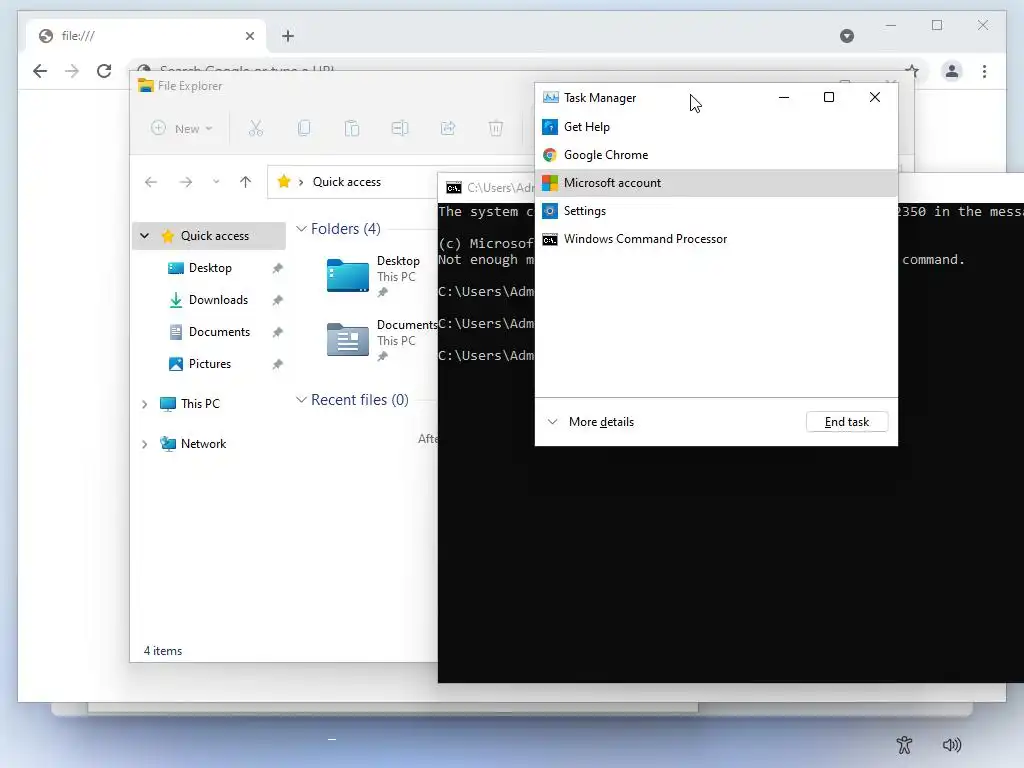1024x768 pixels.
Task: Select Google Chrome process in Task Manager
Action: [716, 155]
